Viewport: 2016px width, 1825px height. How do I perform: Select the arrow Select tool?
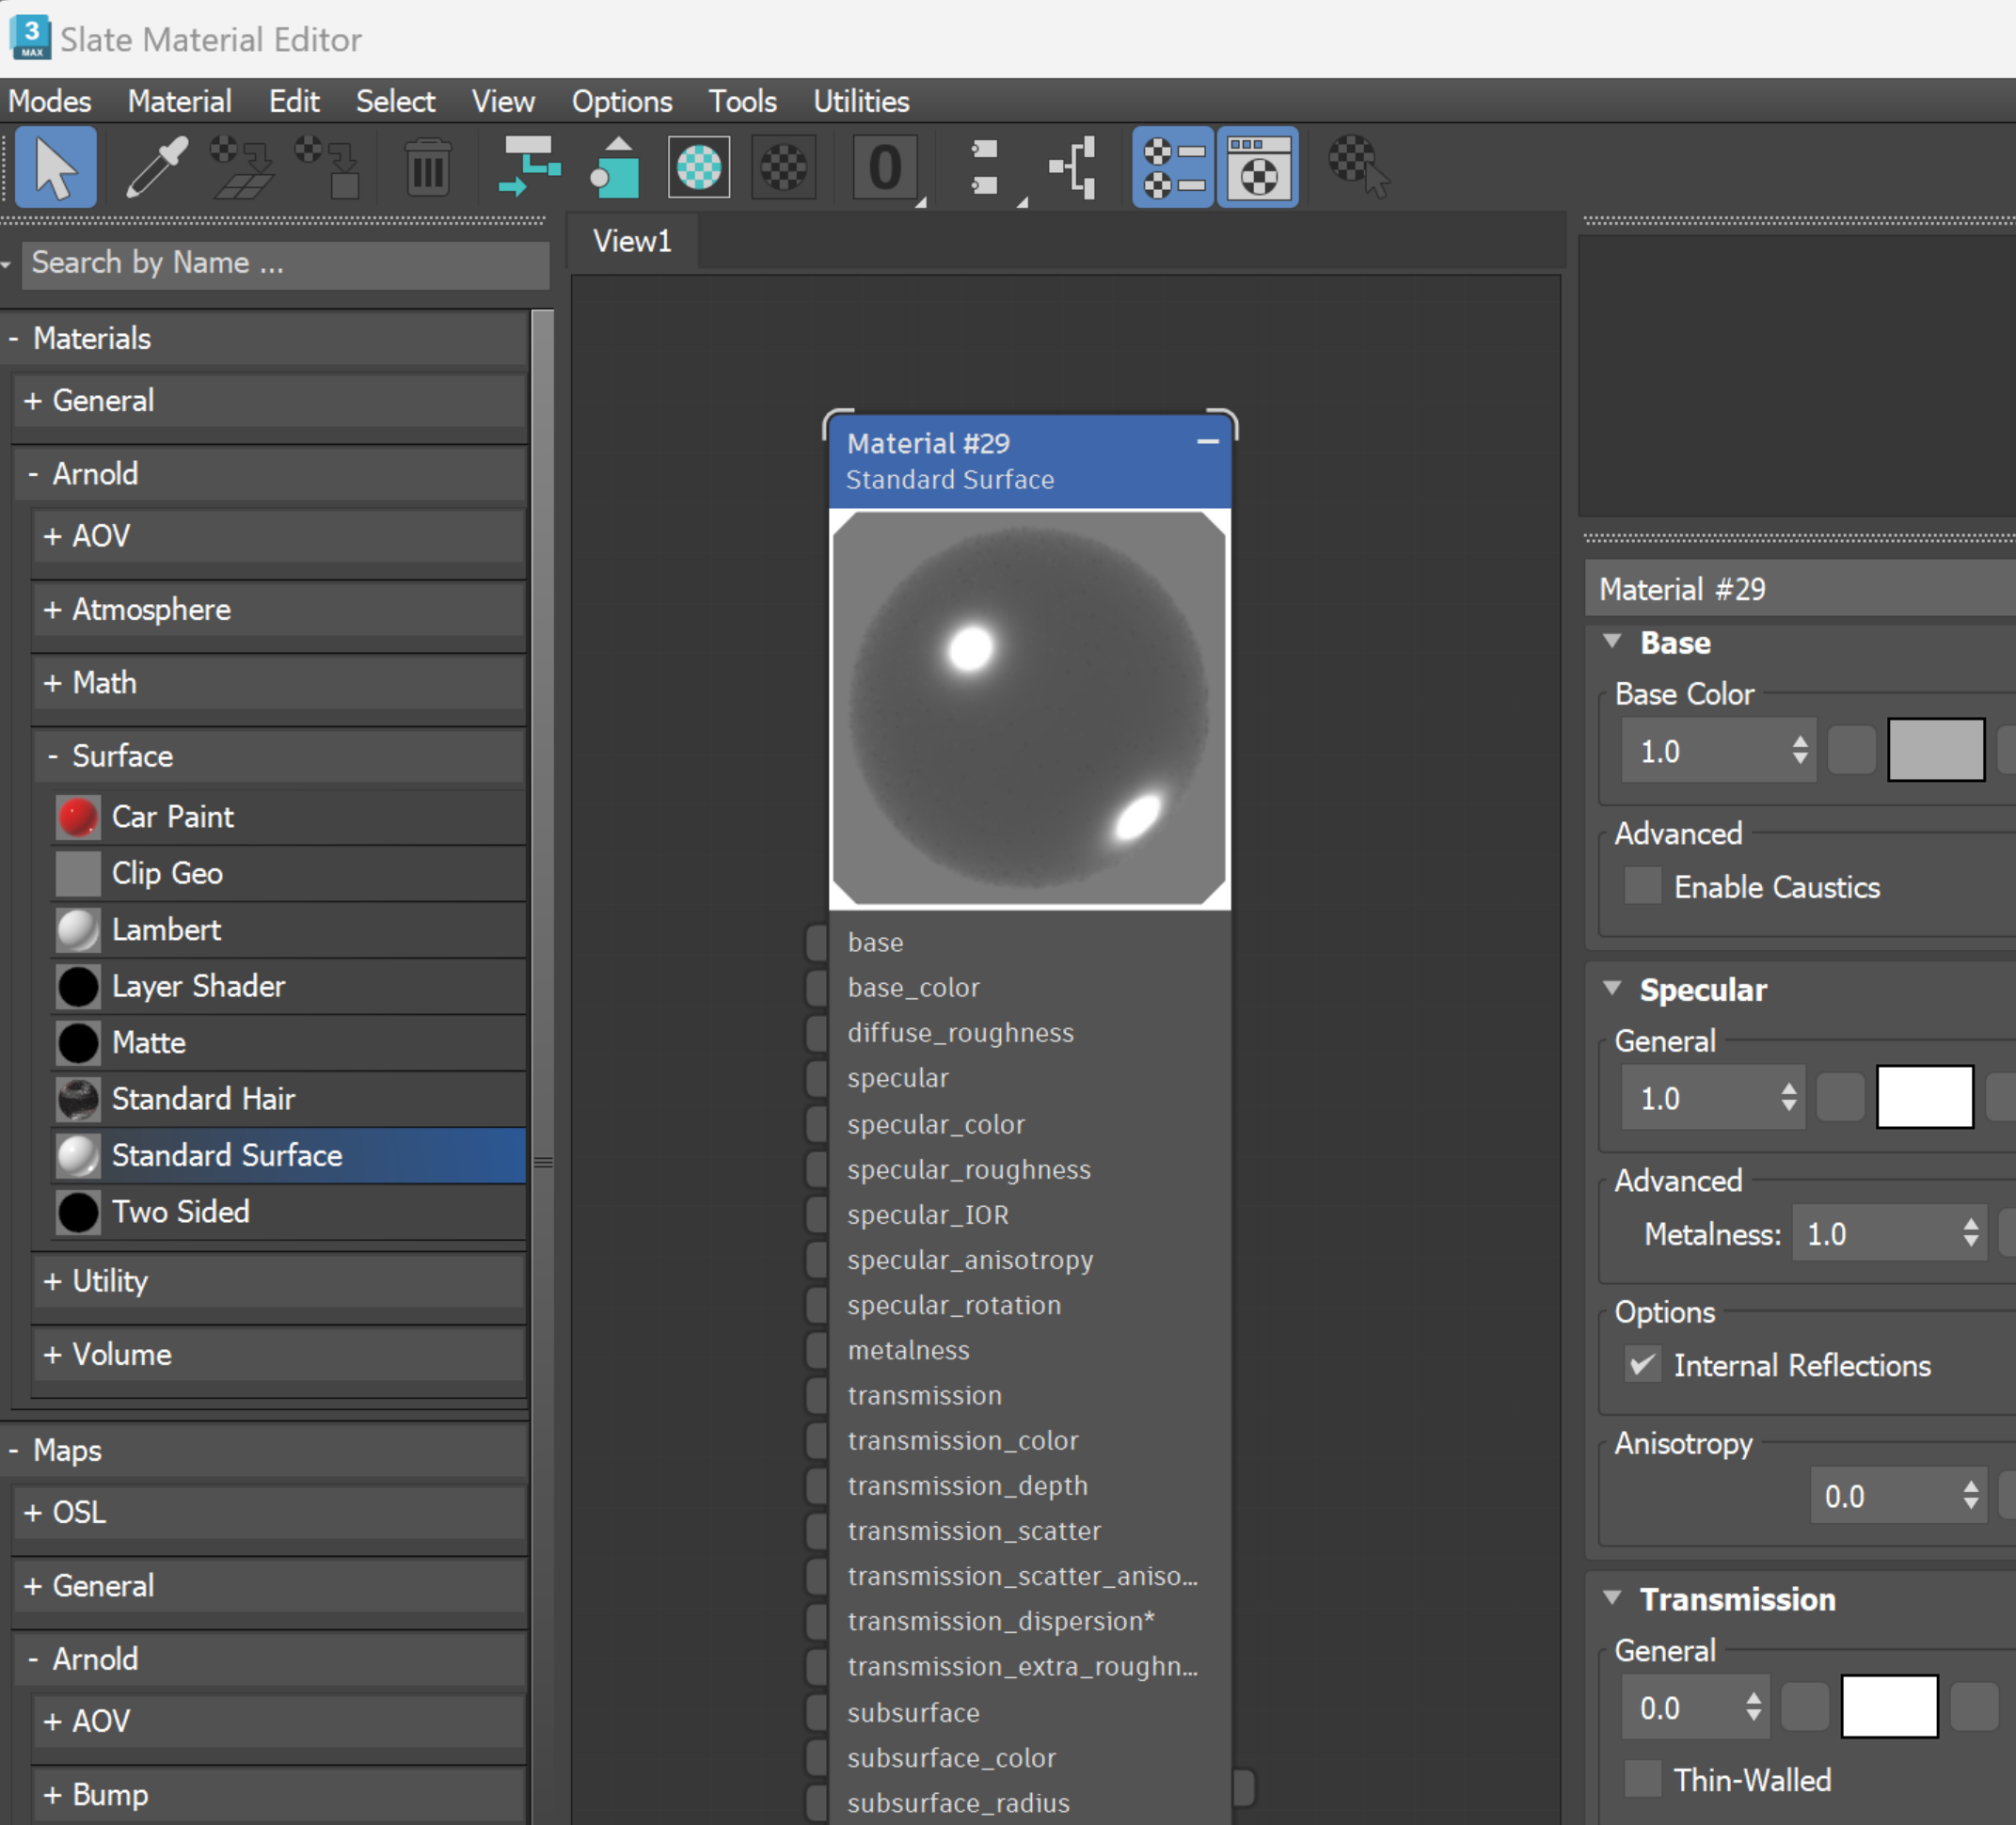pyautogui.click(x=55, y=167)
